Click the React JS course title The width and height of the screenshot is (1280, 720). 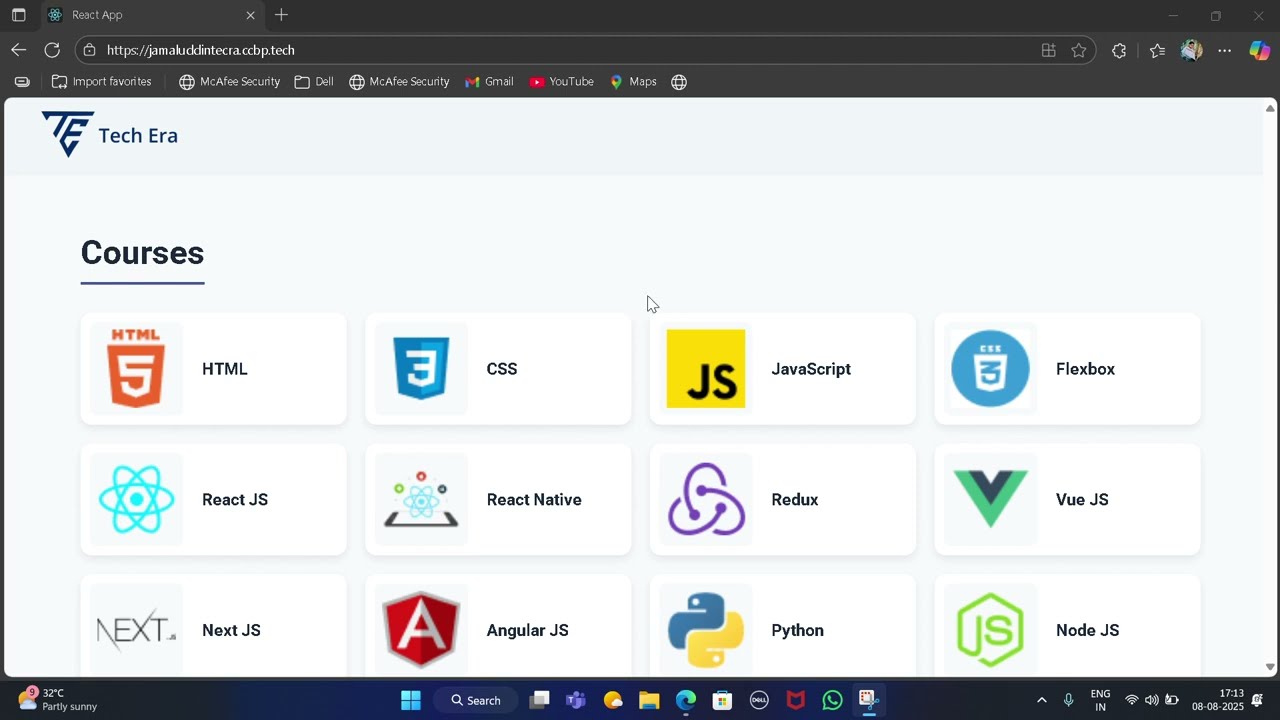(x=235, y=500)
